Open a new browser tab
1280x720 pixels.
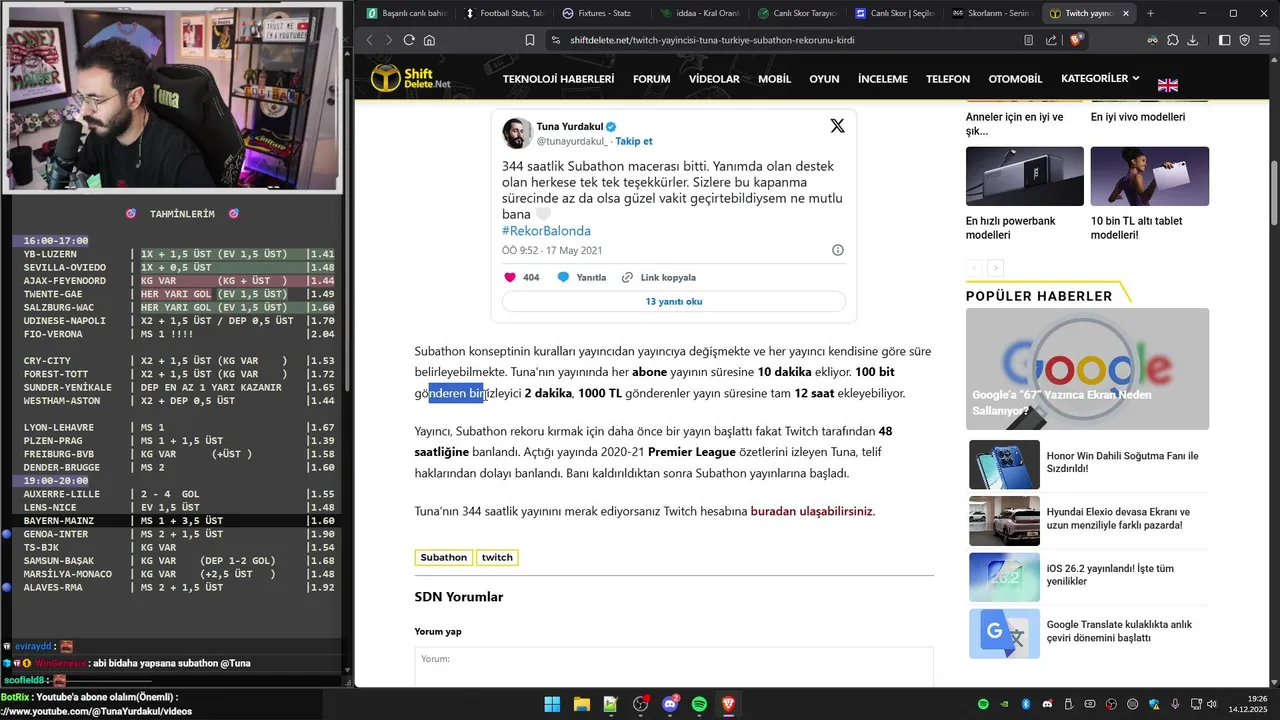click(1150, 13)
